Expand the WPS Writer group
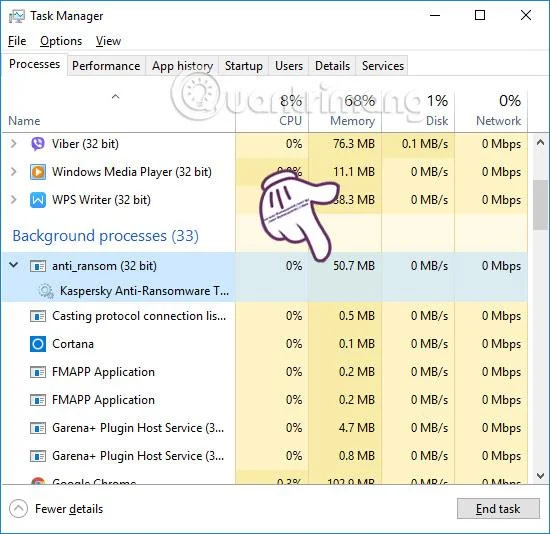 tap(13, 200)
